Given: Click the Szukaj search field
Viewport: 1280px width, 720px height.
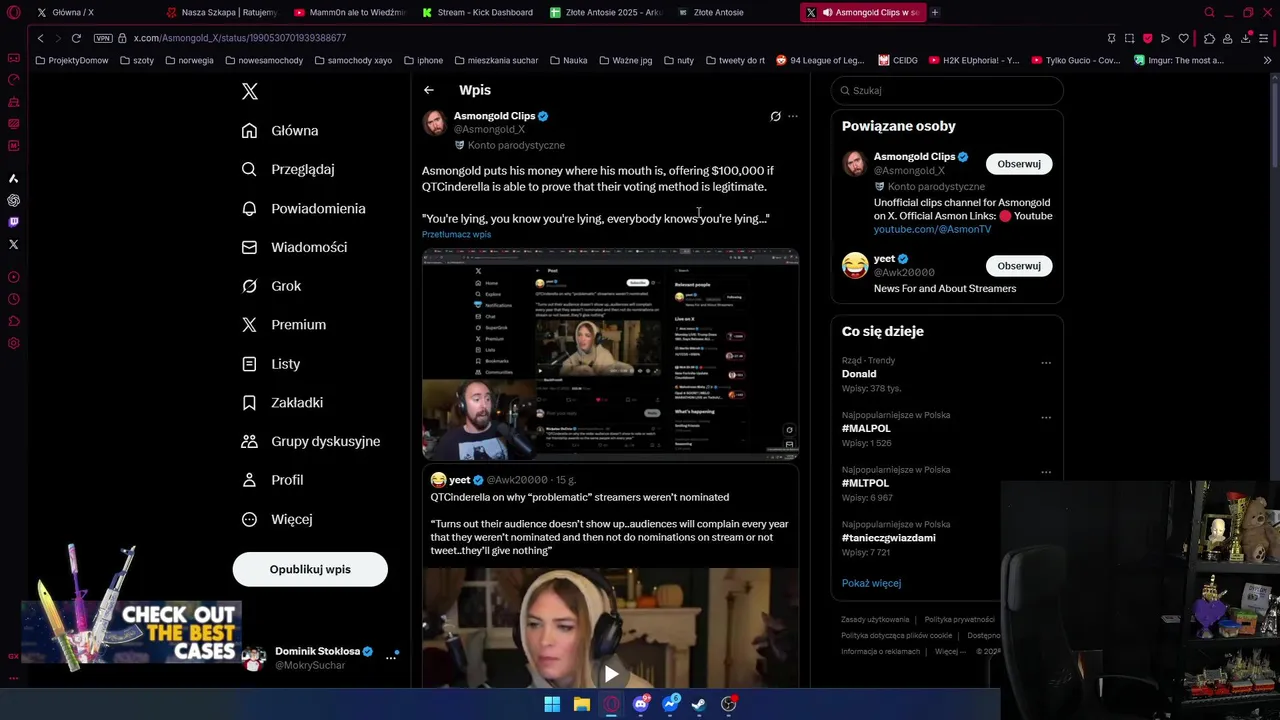Looking at the screenshot, I should point(947,90).
